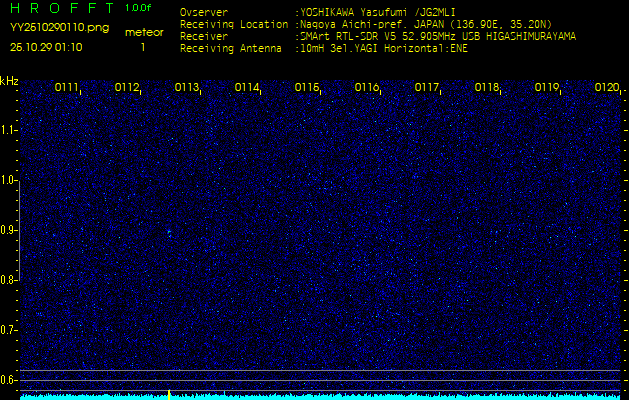Viewport: 629px width, 400px height.
Task: Click the yellow meteor marker in bottom strip
Action: [x=169, y=394]
